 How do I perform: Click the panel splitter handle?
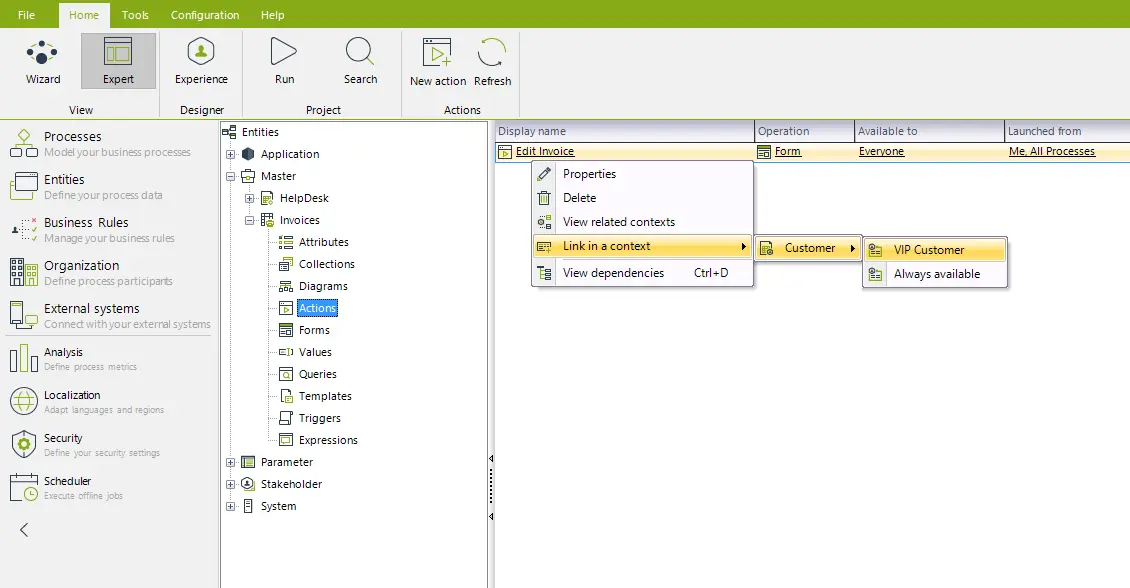[x=491, y=487]
